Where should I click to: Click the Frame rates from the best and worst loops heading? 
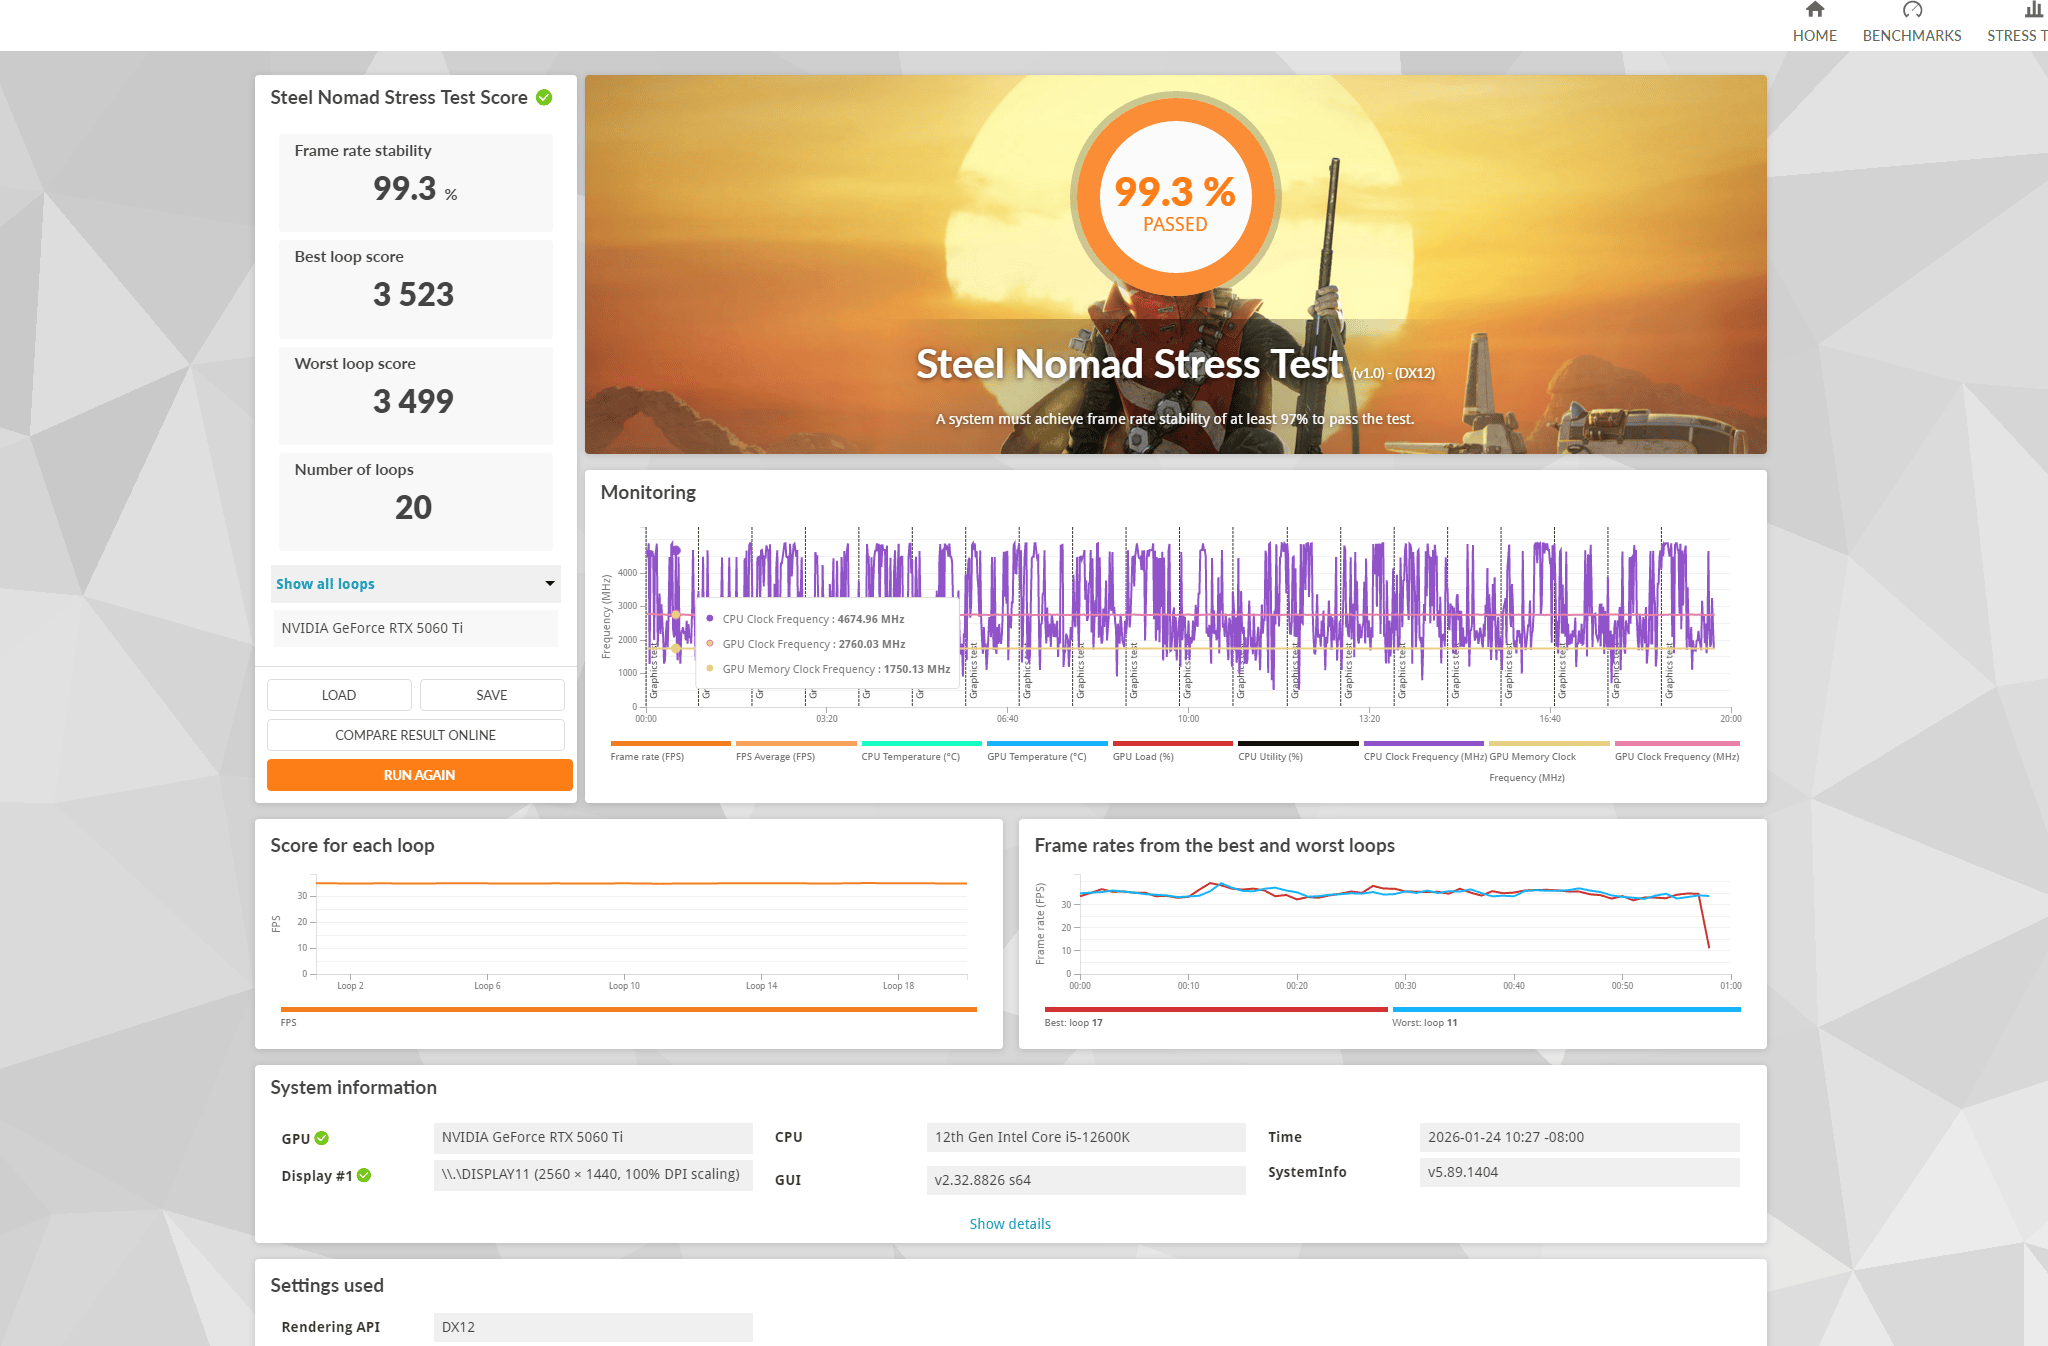pyautogui.click(x=1214, y=845)
